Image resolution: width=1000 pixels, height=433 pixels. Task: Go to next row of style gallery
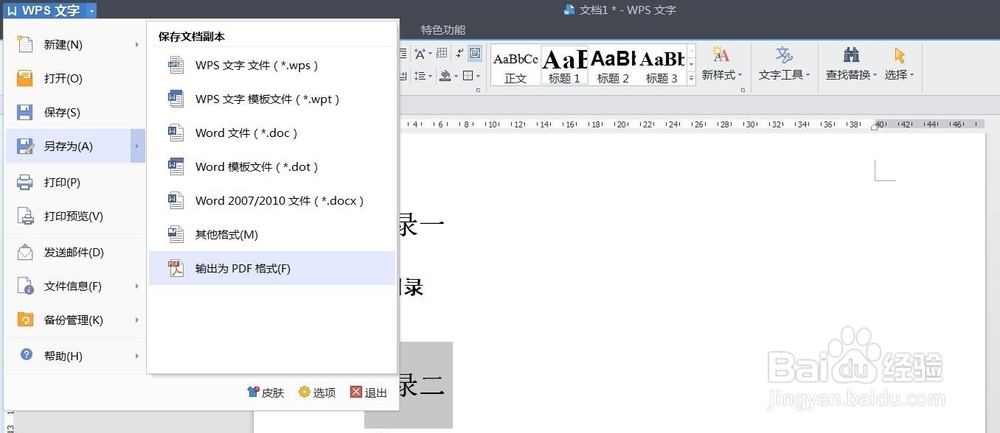(691, 64)
